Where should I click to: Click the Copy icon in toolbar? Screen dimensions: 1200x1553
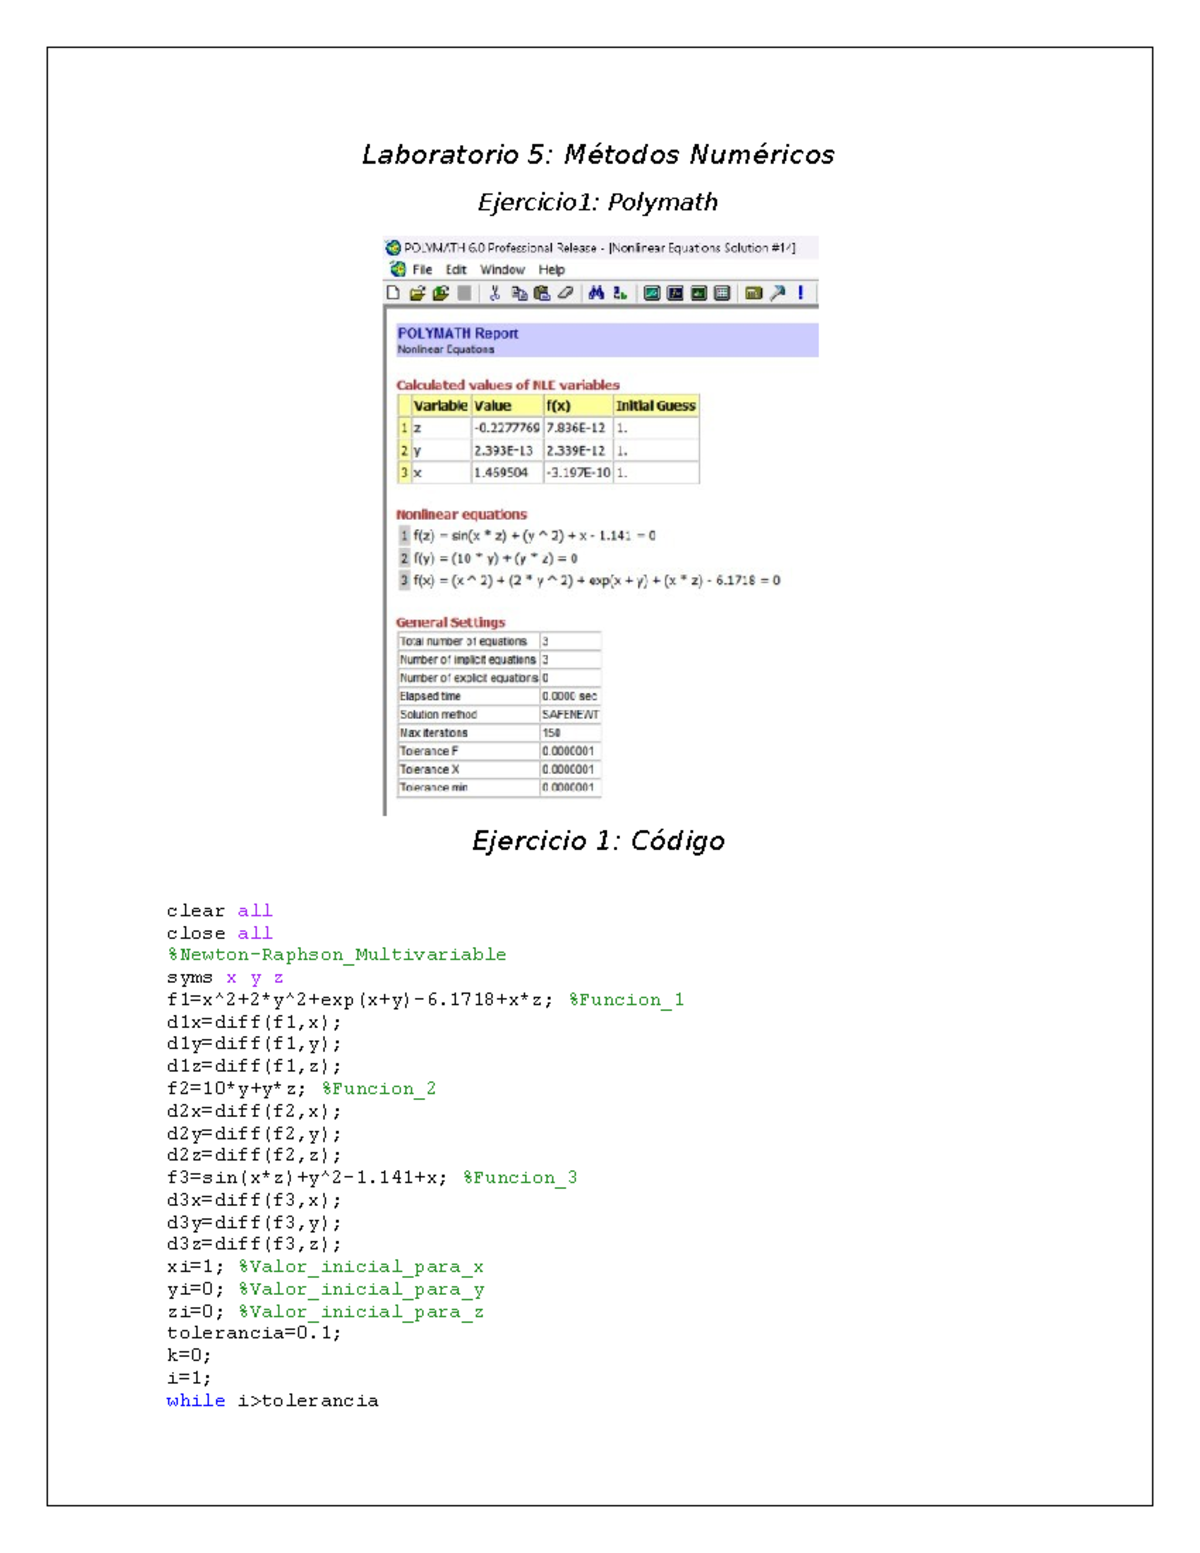point(518,293)
